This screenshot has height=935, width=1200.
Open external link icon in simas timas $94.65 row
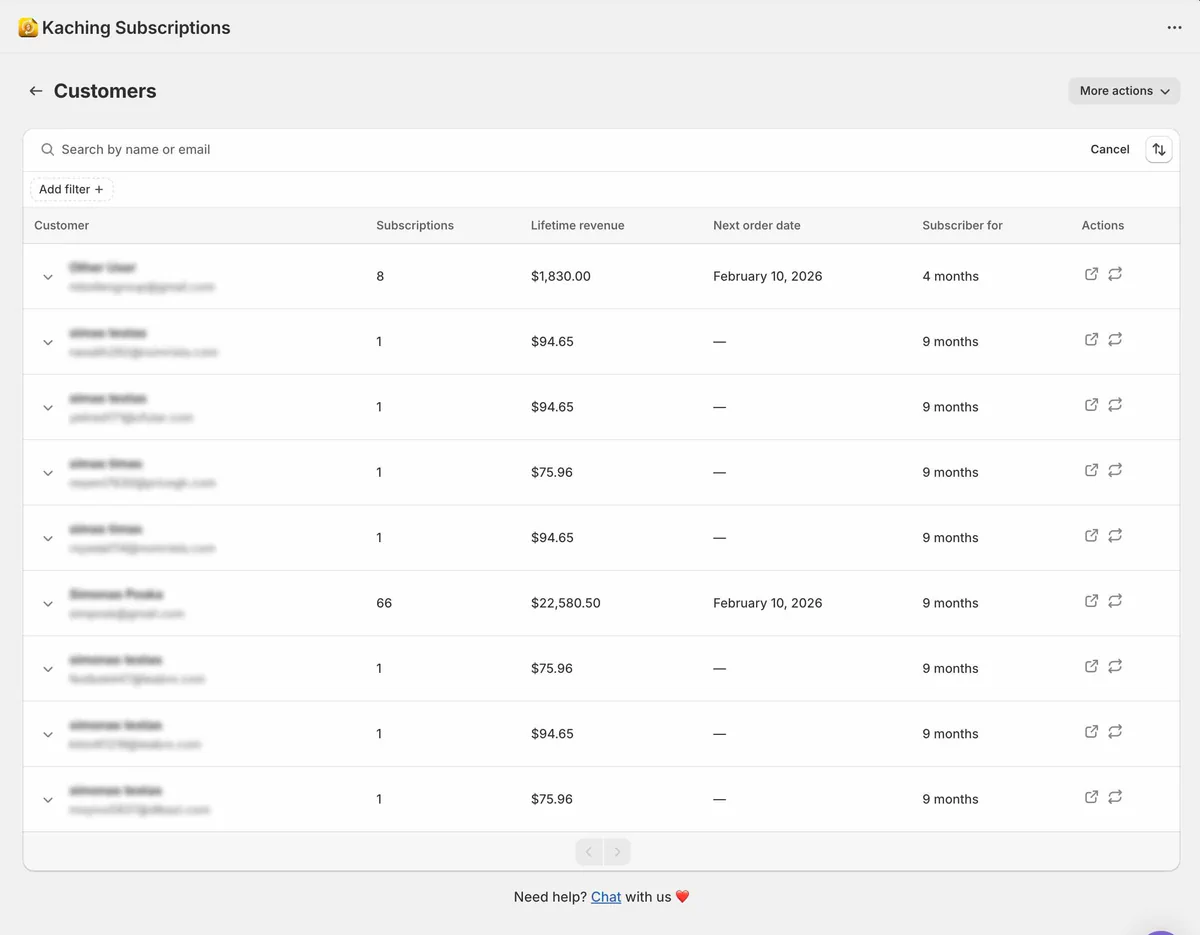(x=1092, y=536)
